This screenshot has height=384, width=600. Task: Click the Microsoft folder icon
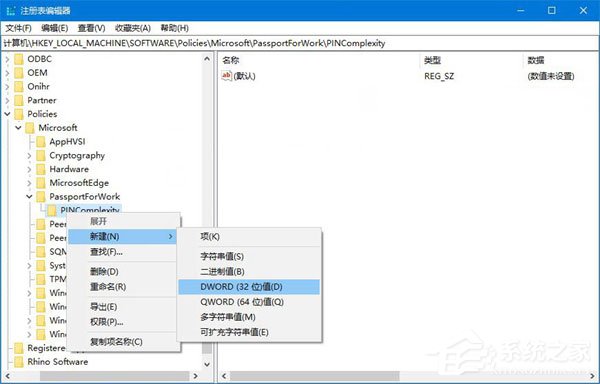pos(30,128)
